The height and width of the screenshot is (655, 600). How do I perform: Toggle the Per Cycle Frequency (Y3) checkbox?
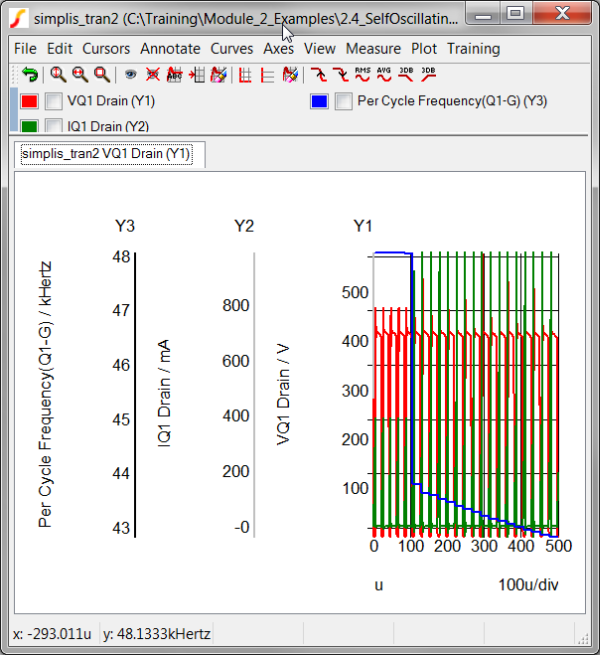[x=343, y=101]
